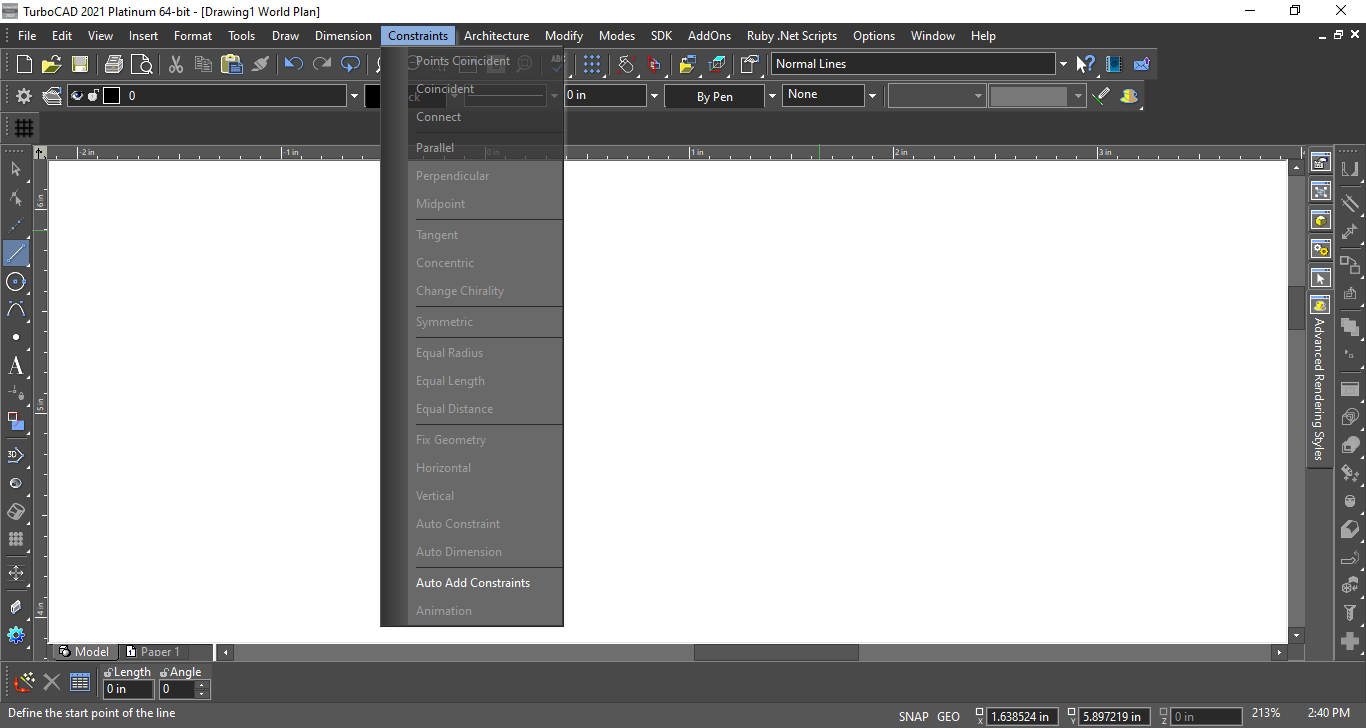Open the AddOns menu
The width and height of the screenshot is (1366, 728).
tap(709, 36)
